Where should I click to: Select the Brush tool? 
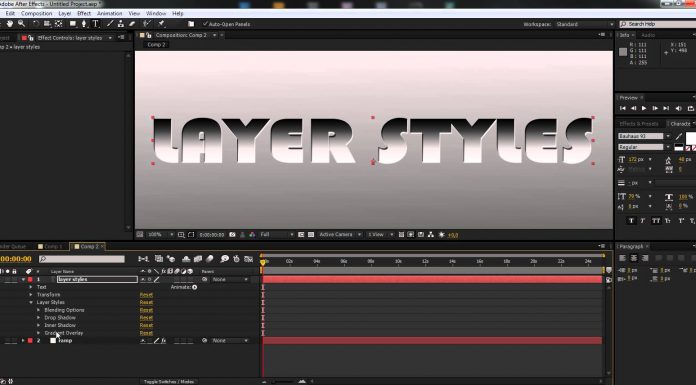tap(110, 24)
